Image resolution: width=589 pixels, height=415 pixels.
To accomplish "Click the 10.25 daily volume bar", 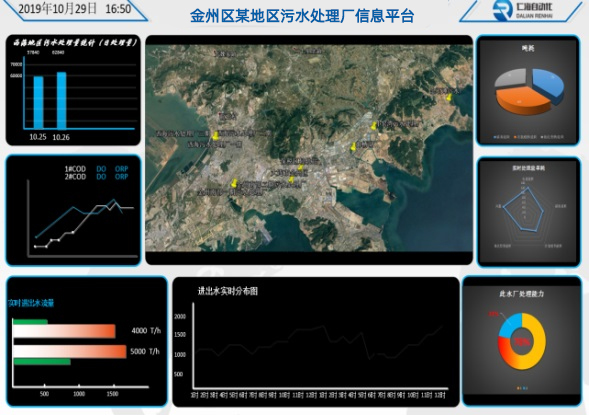I will coord(38,103).
